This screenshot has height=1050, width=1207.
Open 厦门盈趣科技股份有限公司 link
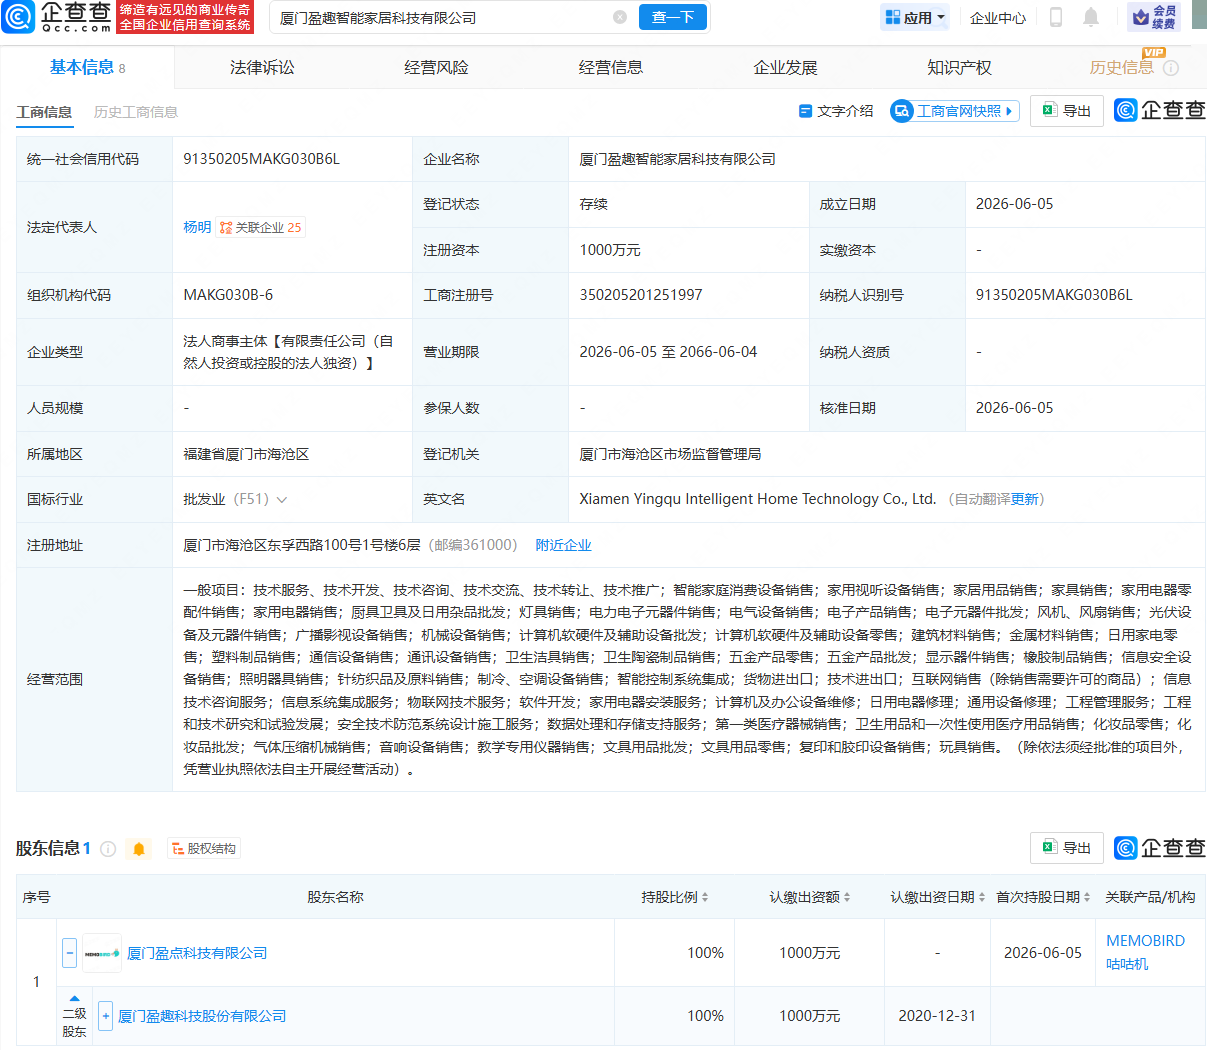pyautogui.click(x=202, y=1016)
